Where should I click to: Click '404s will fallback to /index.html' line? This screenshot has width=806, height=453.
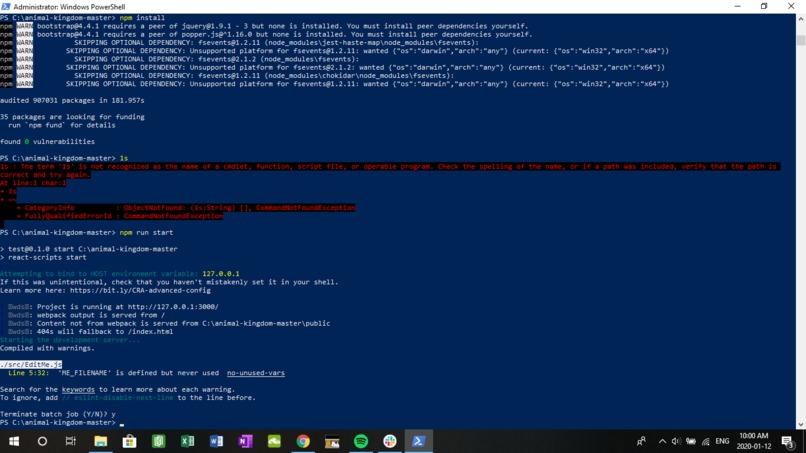105,332
